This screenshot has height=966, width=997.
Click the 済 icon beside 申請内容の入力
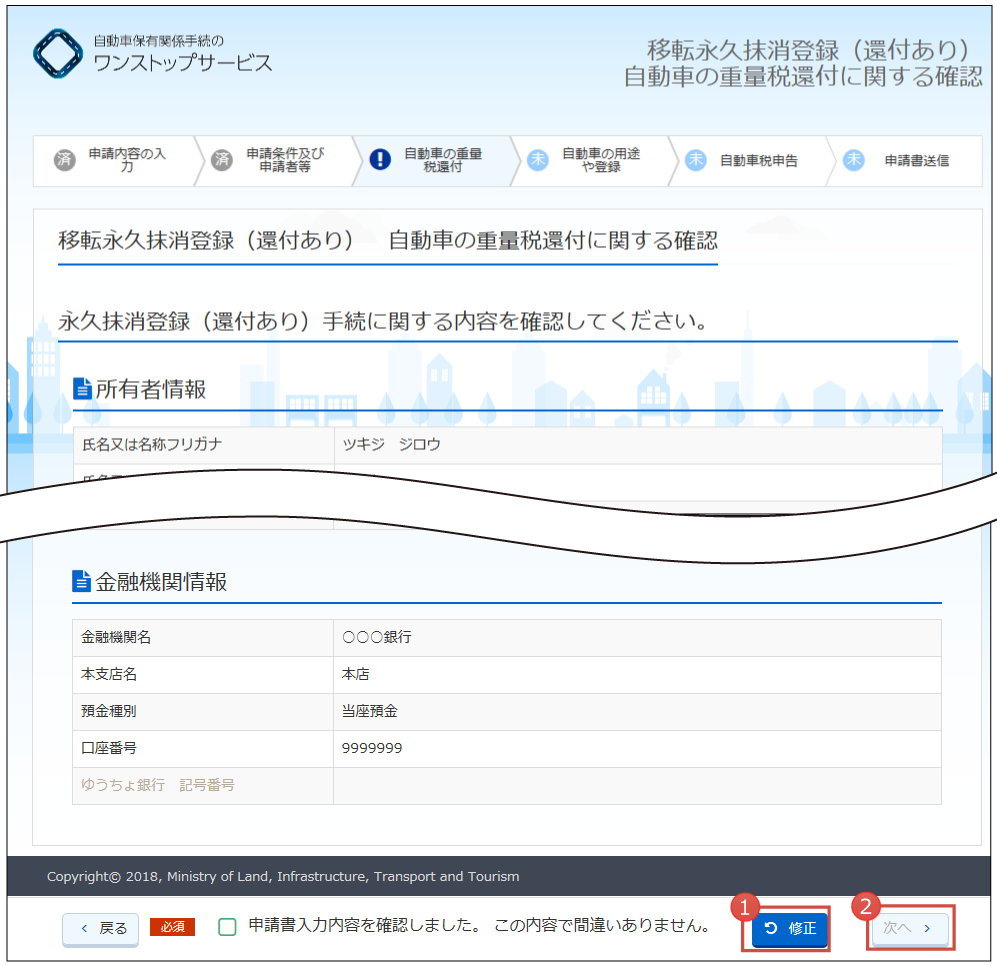coord(65,161)
